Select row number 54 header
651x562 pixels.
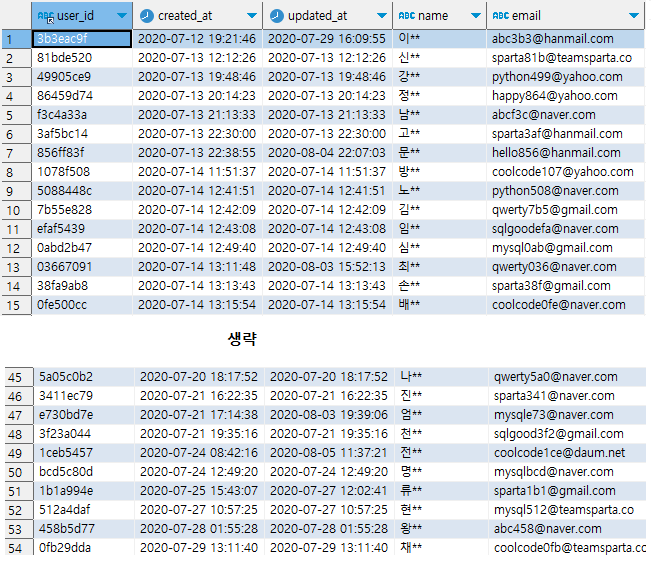(x=19, y=548)
